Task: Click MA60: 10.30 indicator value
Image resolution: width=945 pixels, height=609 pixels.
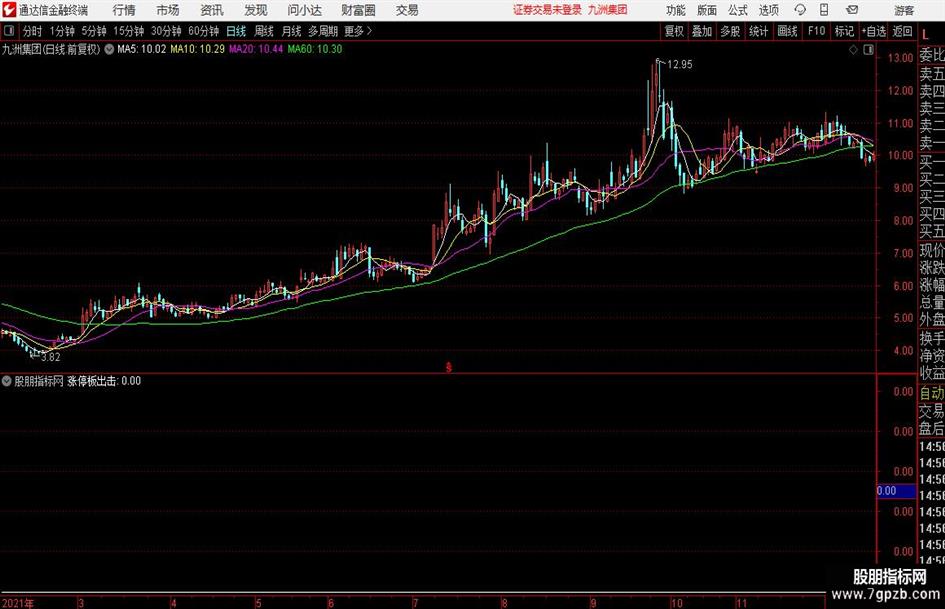Action: [315, 49]
